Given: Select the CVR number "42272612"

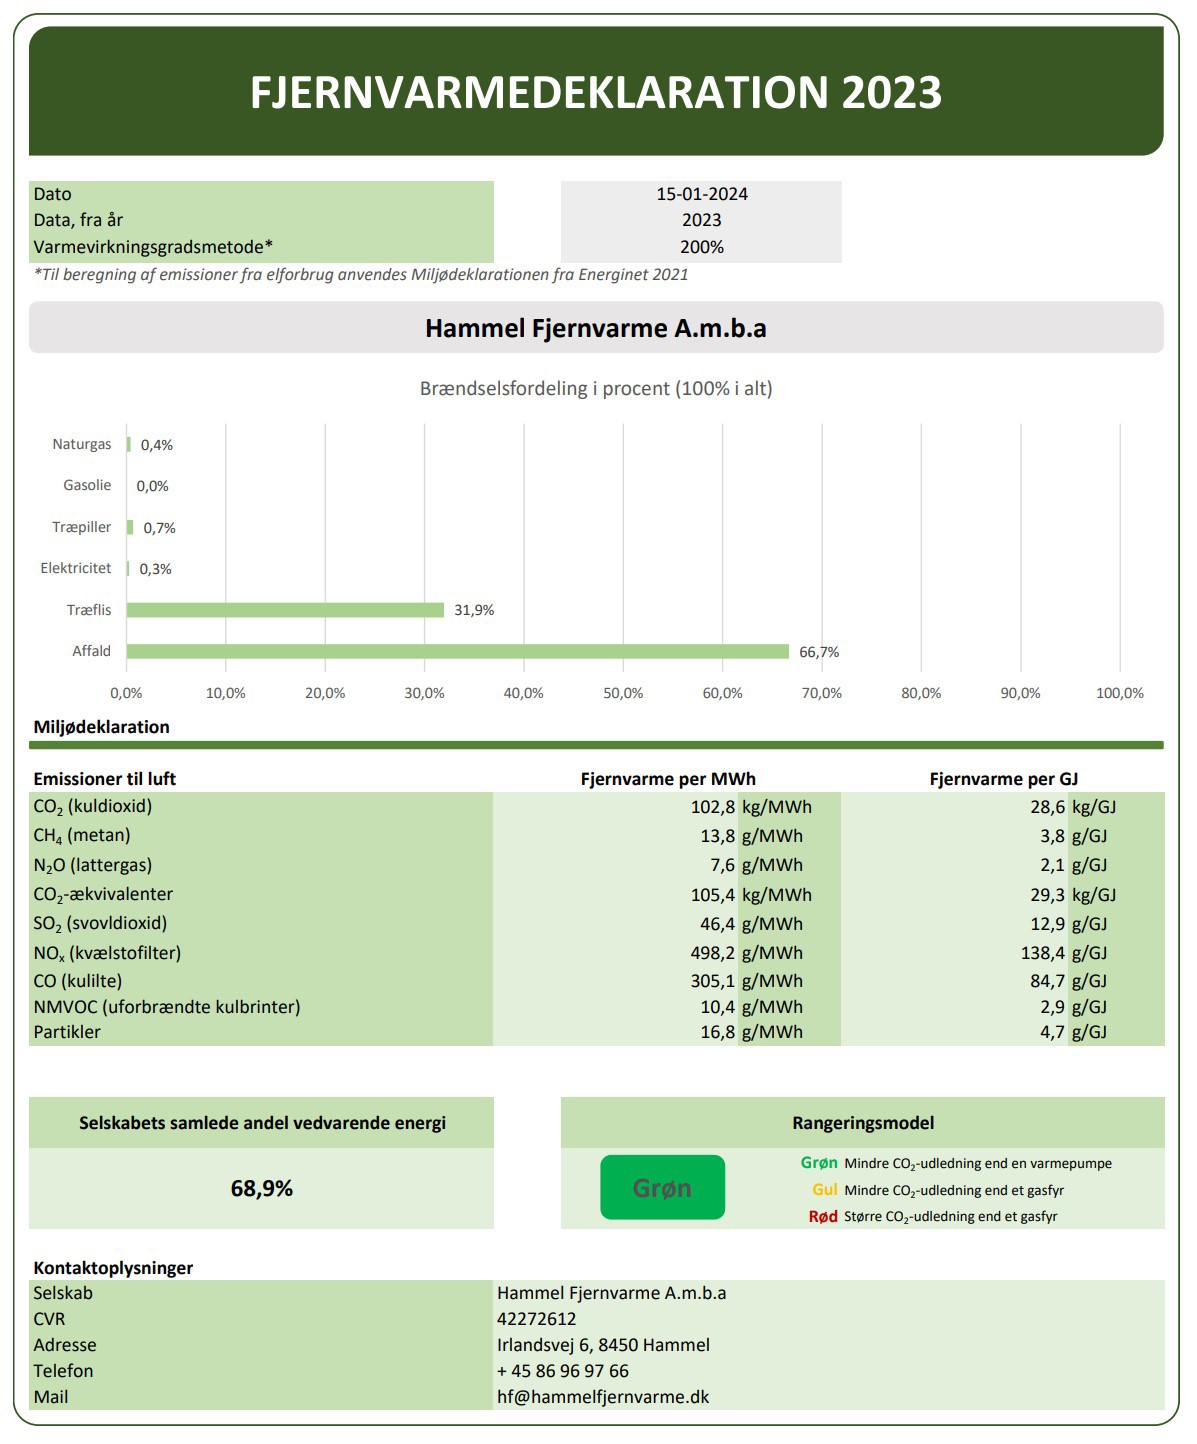Looking at the screenshot, I should tap(537, 1319).
